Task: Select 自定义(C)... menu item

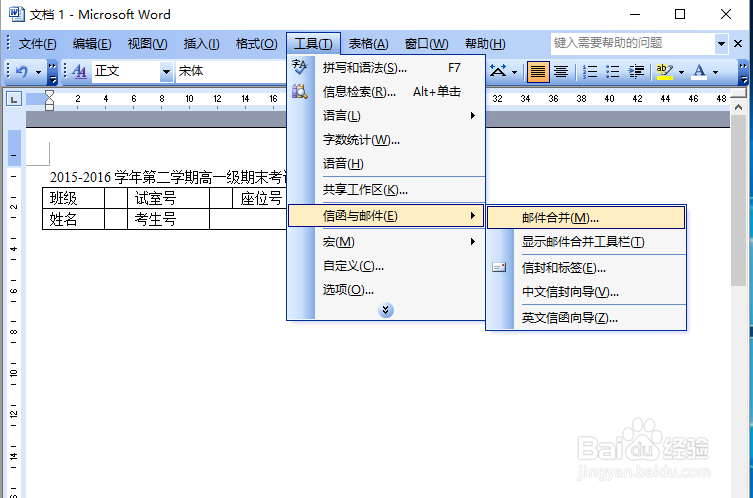Action: click(x=386, y=266)
